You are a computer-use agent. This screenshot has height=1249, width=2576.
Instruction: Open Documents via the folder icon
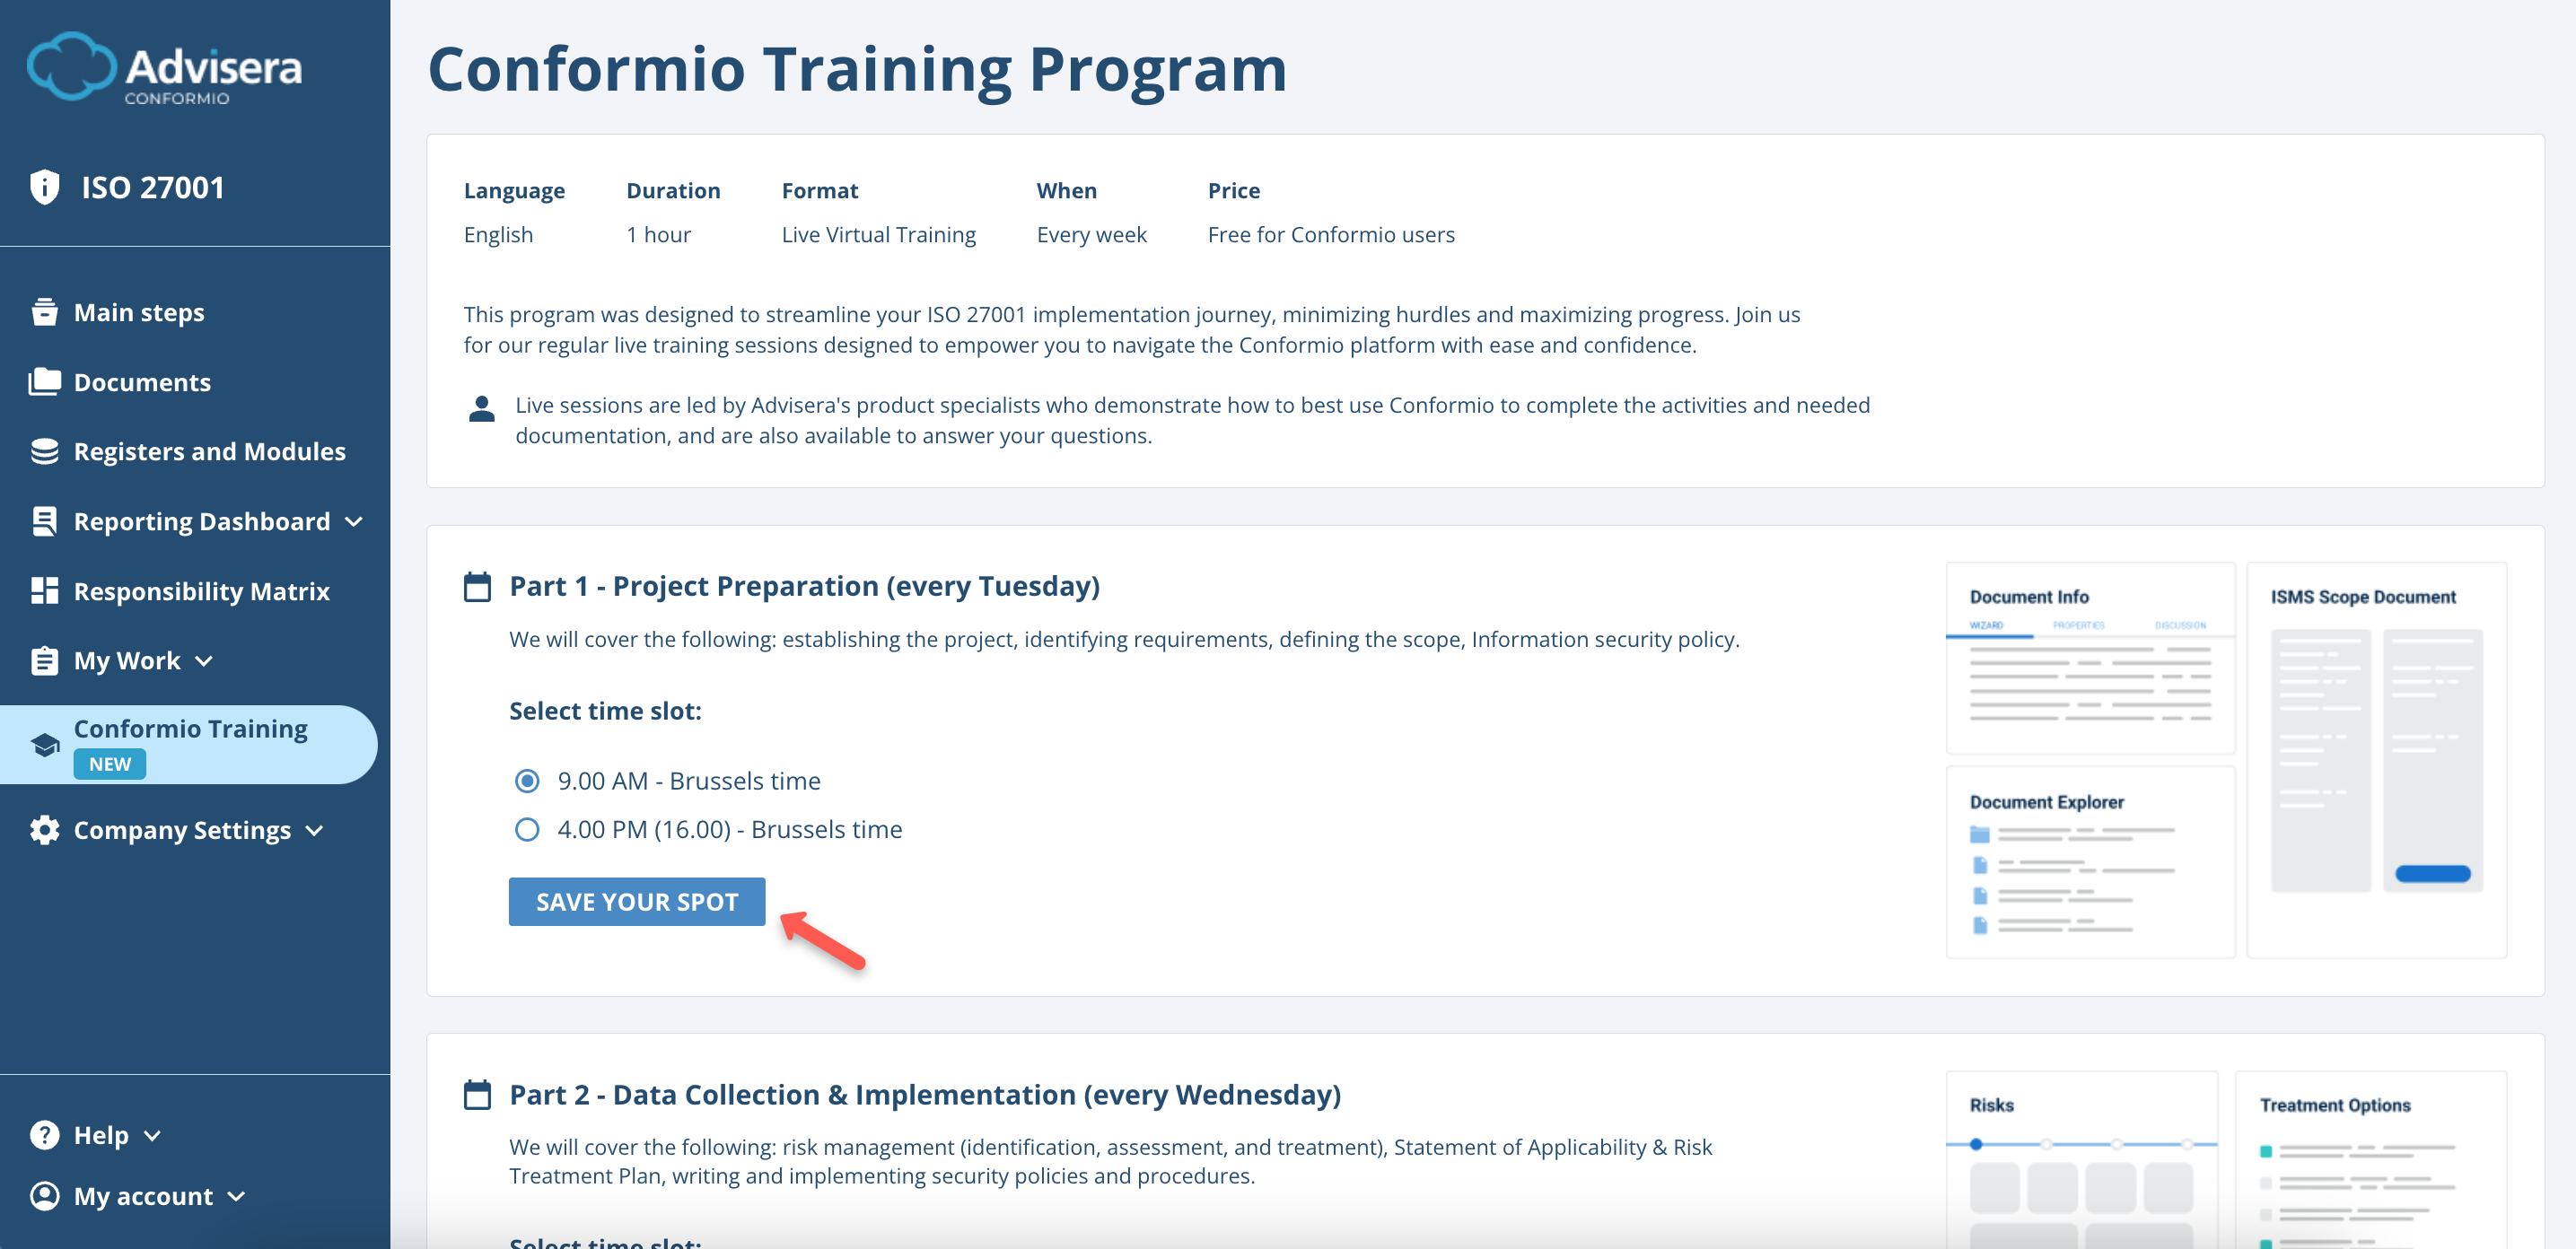coord(44,381)
